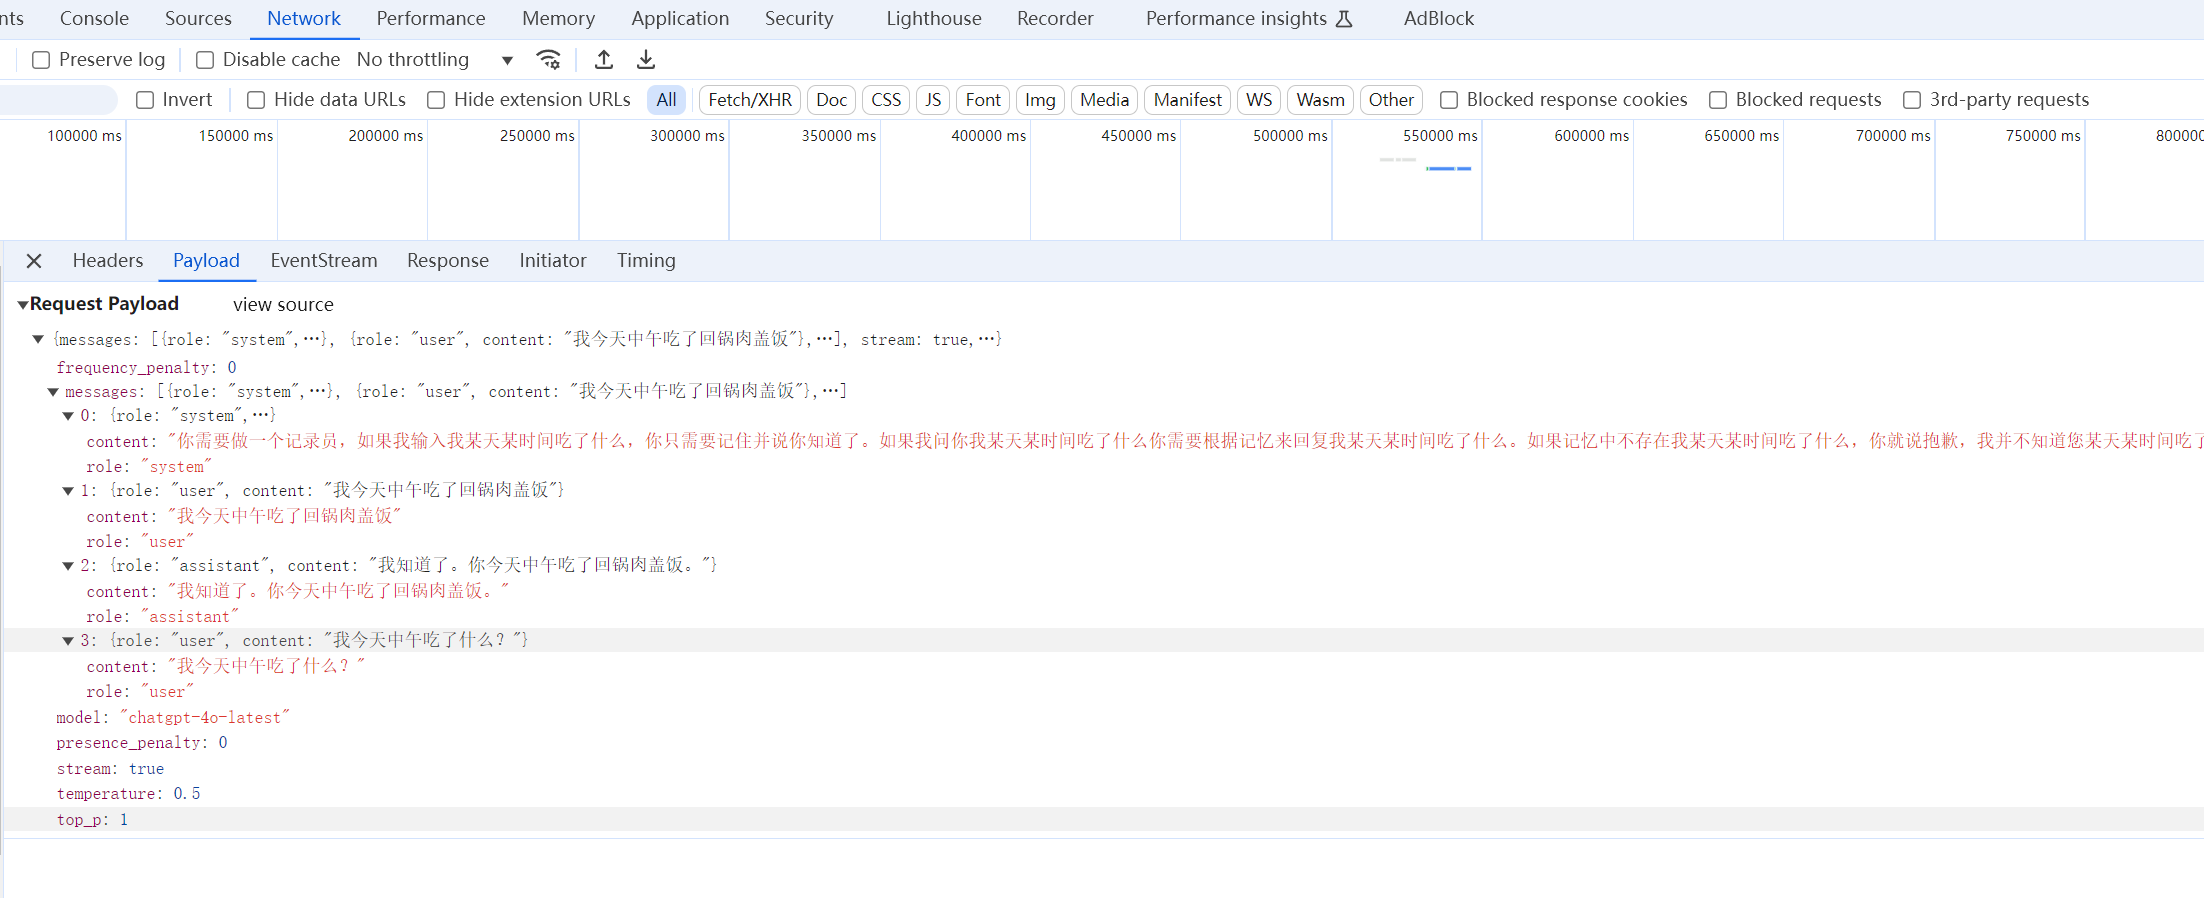The image size is (2204, 898).
Task: Open the Sources tab
Action: click(x=198, y=19)
